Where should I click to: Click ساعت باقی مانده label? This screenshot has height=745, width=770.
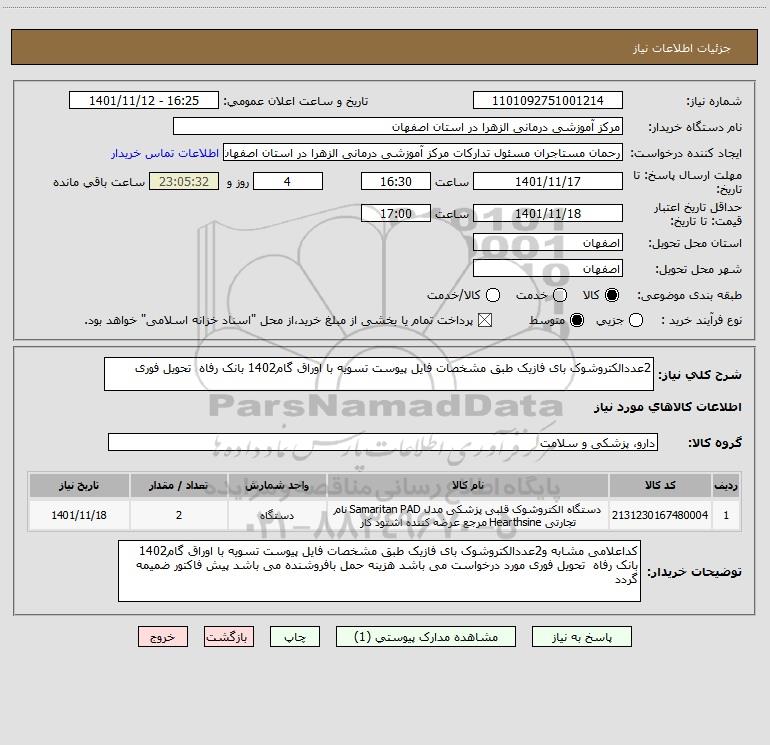pos(99,182)
